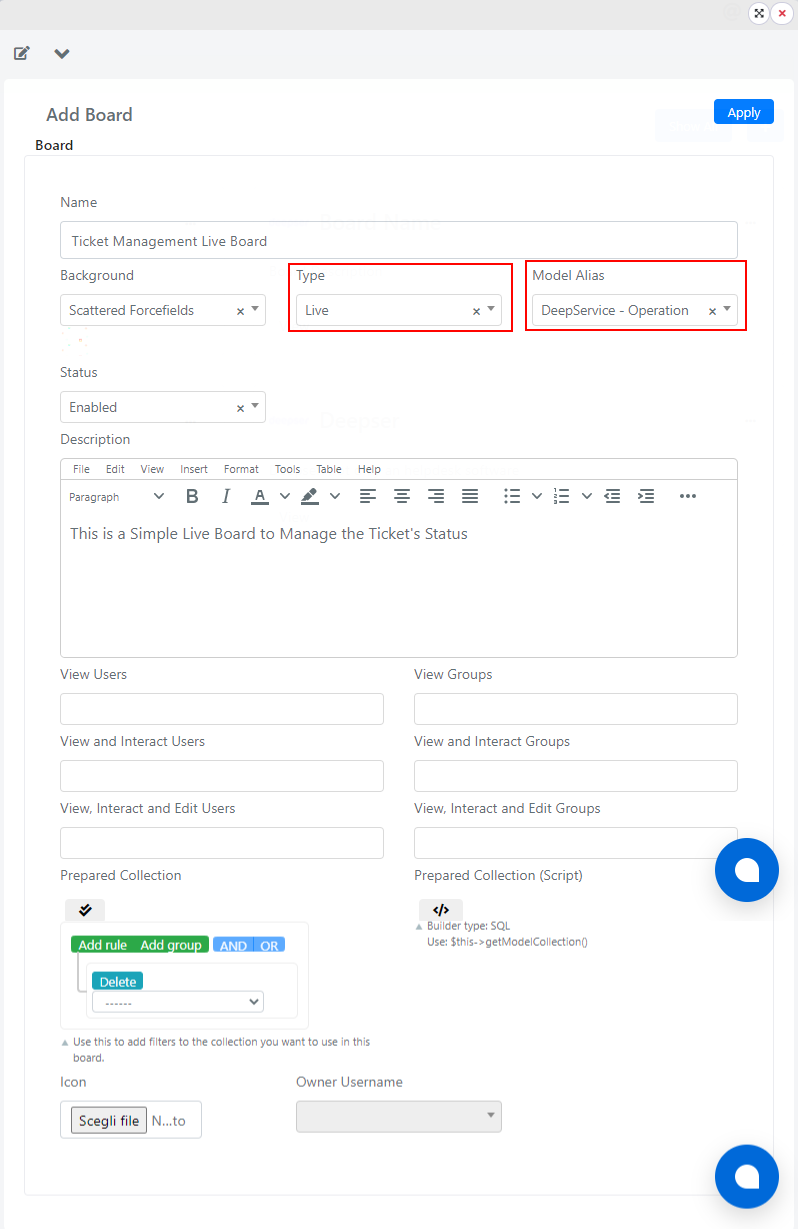
Task: Open the Owner Username dropdown
Action: pyautogui.click(x=399, y=1117)
